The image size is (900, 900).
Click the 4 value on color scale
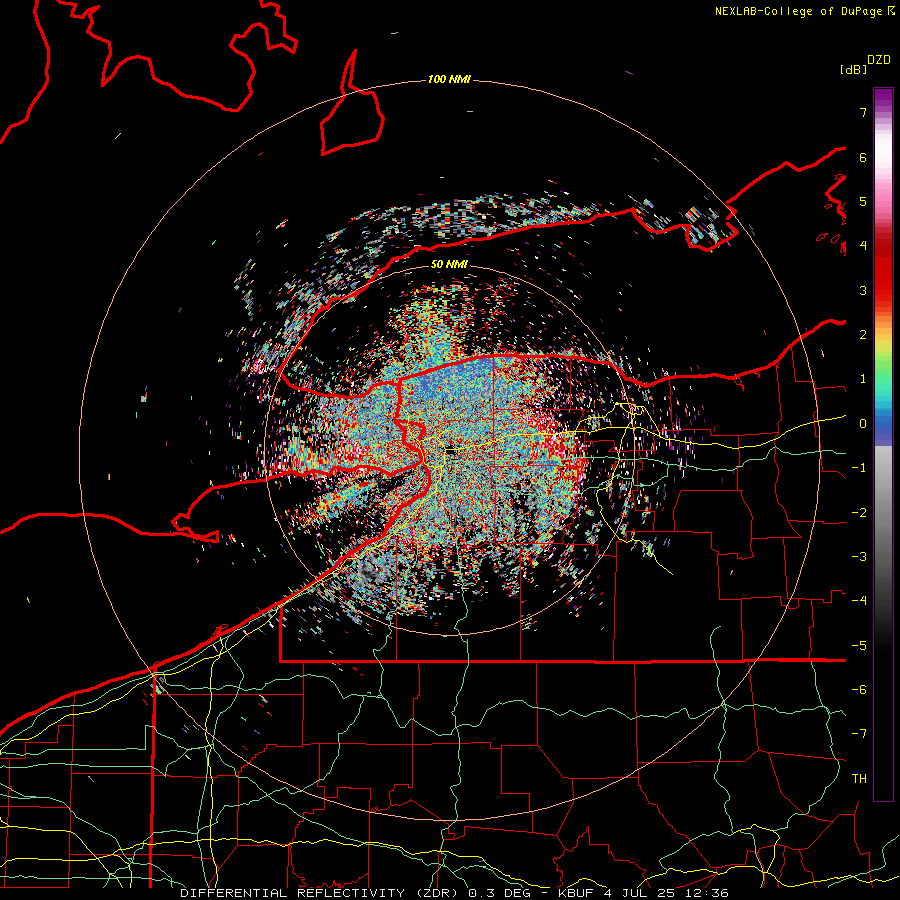coord(863,246)
